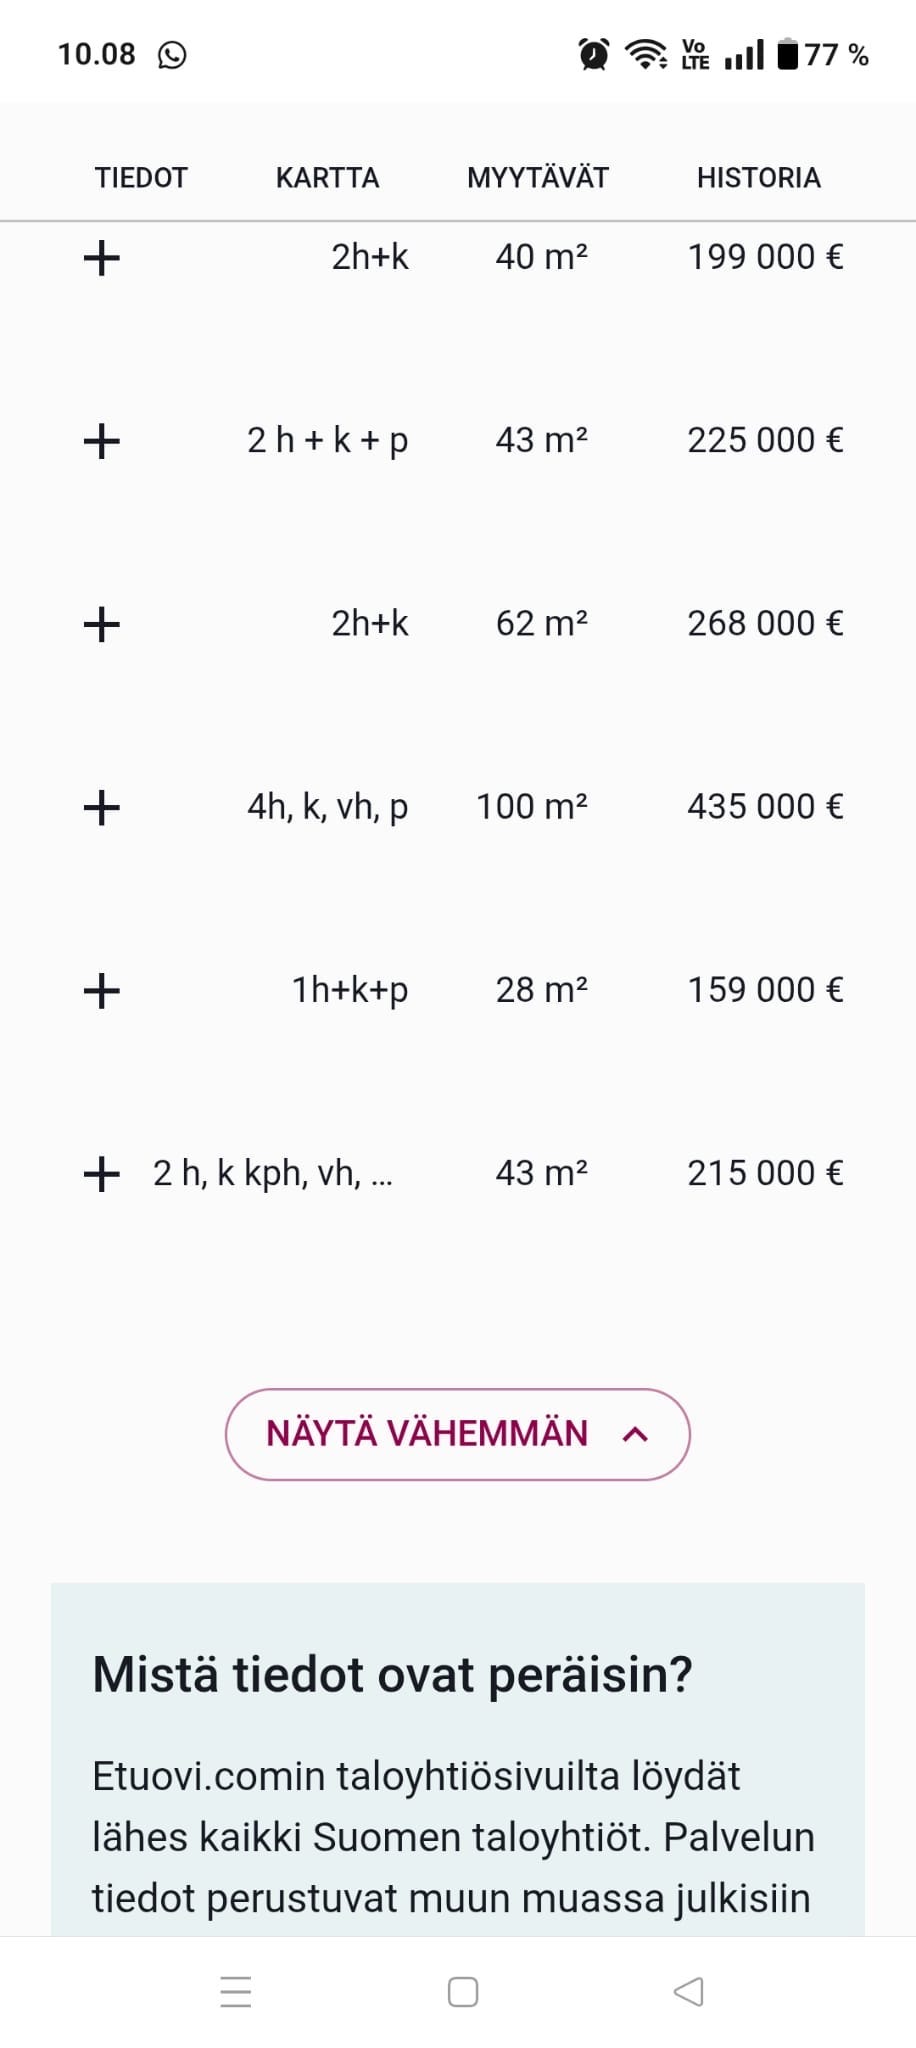This screenshot has height=2048, width=916.
Task: Open the Historia tab
Action: pyautogui.click(x=758, y=178)
